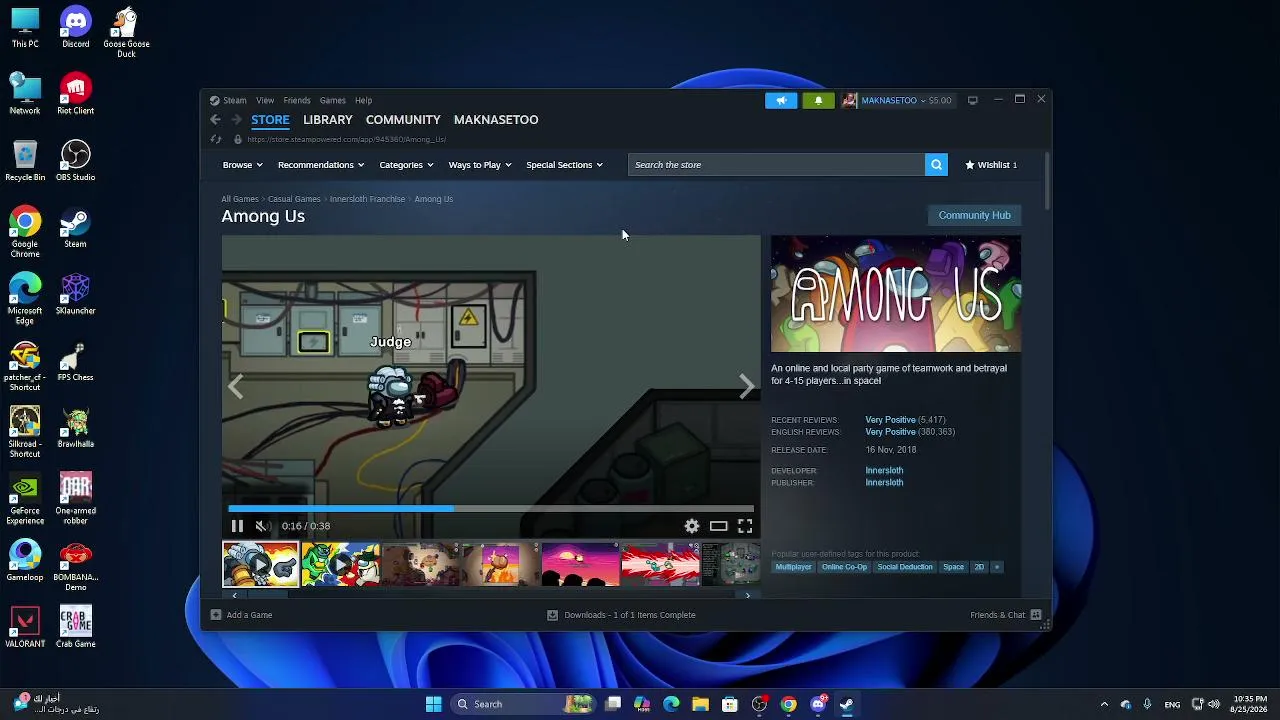Click the Casual Games breadcrumb
The width and height of the screenshot is (1280, 720).
[294, 199]
